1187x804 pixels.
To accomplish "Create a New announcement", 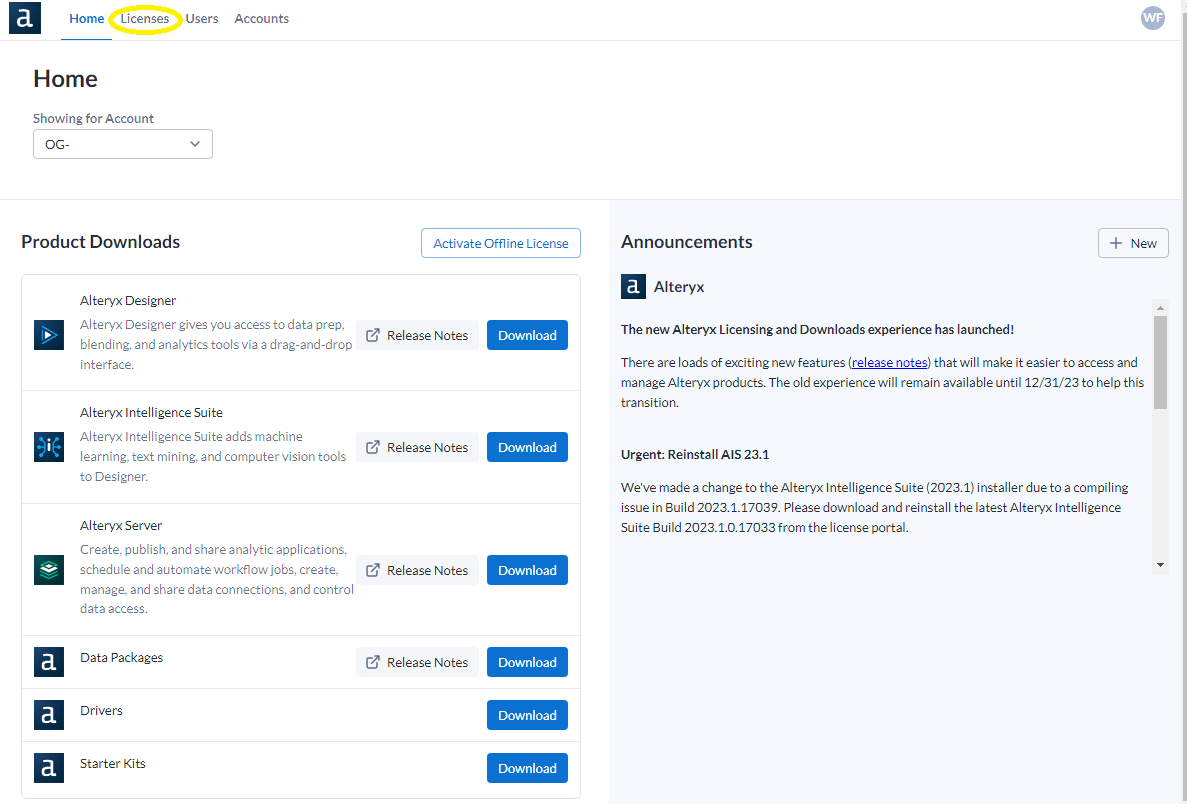I will click(1133, 243).
